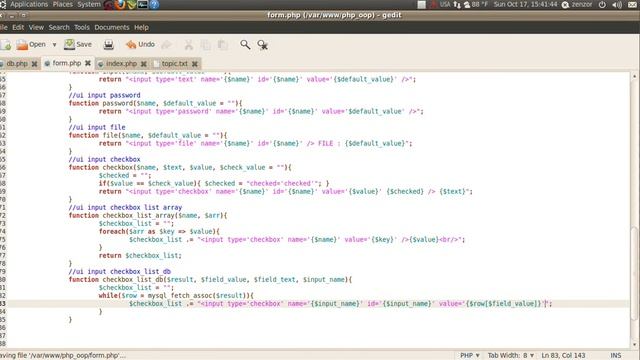Click the INS insert mode indicator

pyautogui.click(x=616, y=356)
